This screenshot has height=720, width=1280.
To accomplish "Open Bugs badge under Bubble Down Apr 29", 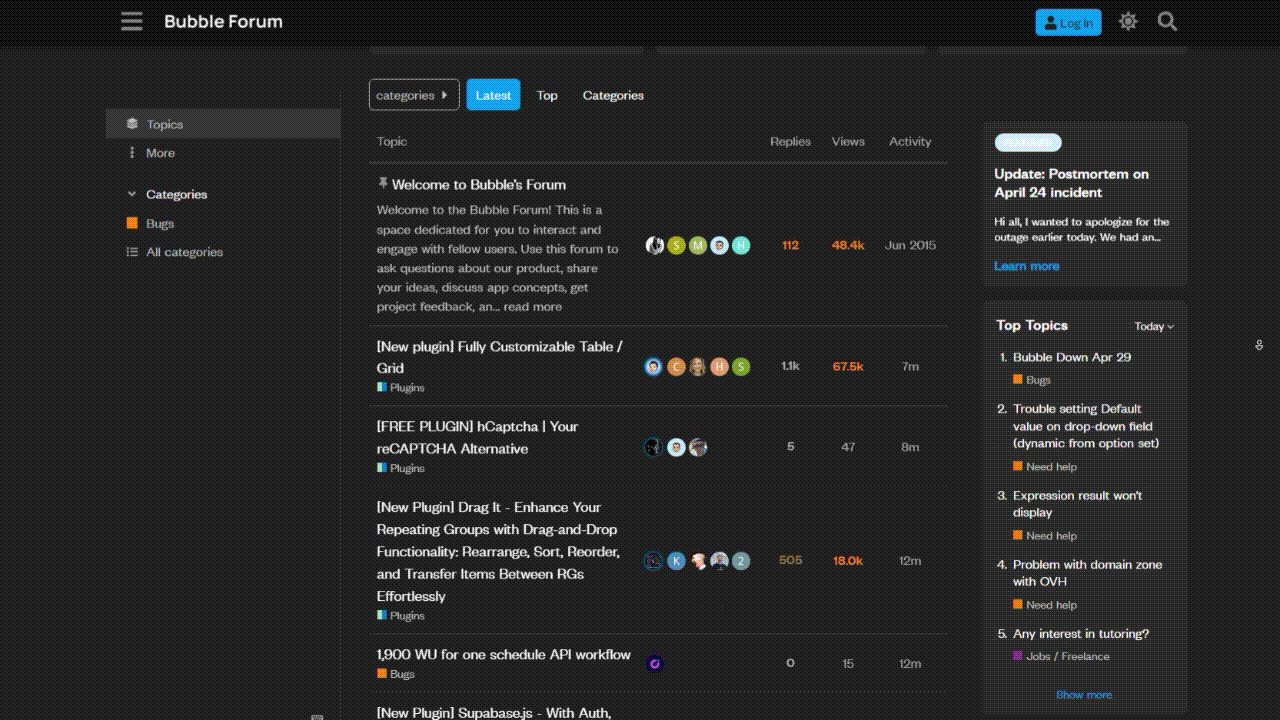I will tap(1032, 380).
